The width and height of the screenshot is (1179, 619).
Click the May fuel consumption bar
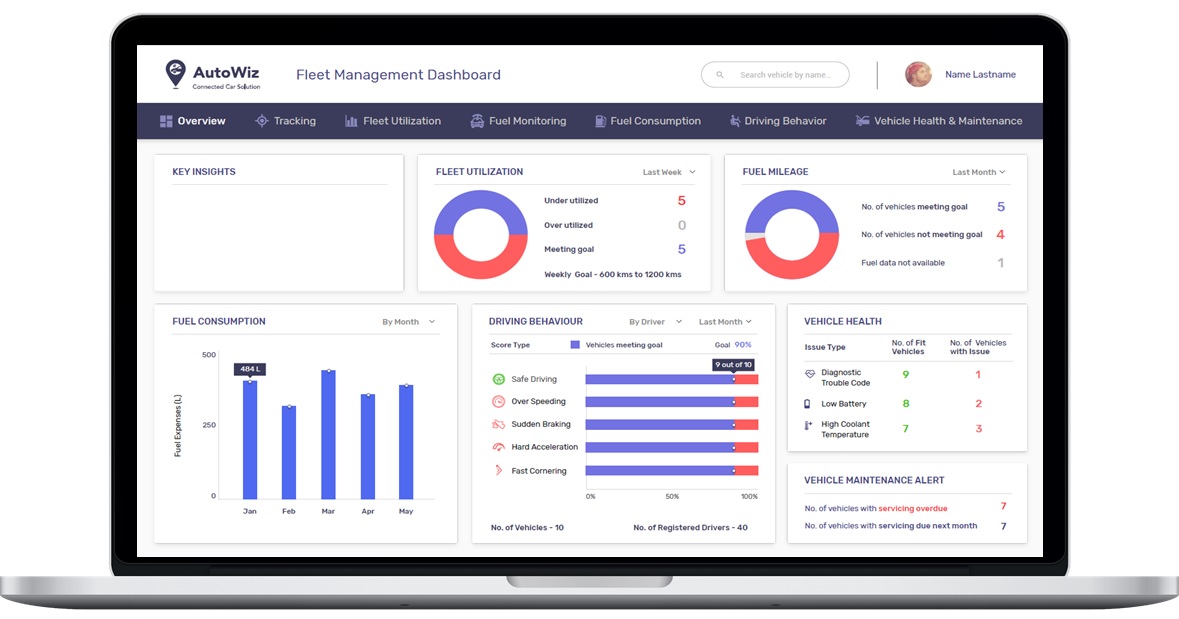click(x=406, y=442)
